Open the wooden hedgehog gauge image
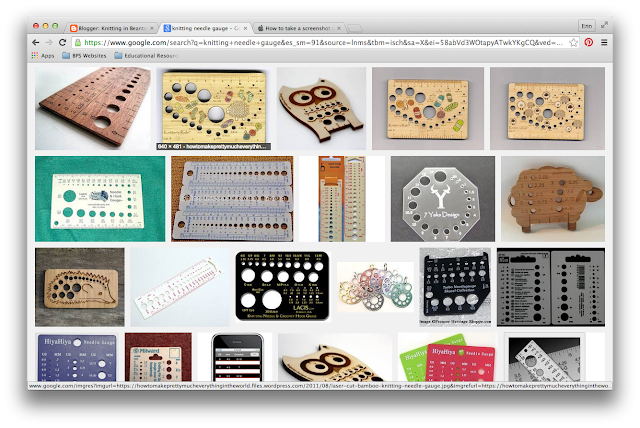 [80, 287]
